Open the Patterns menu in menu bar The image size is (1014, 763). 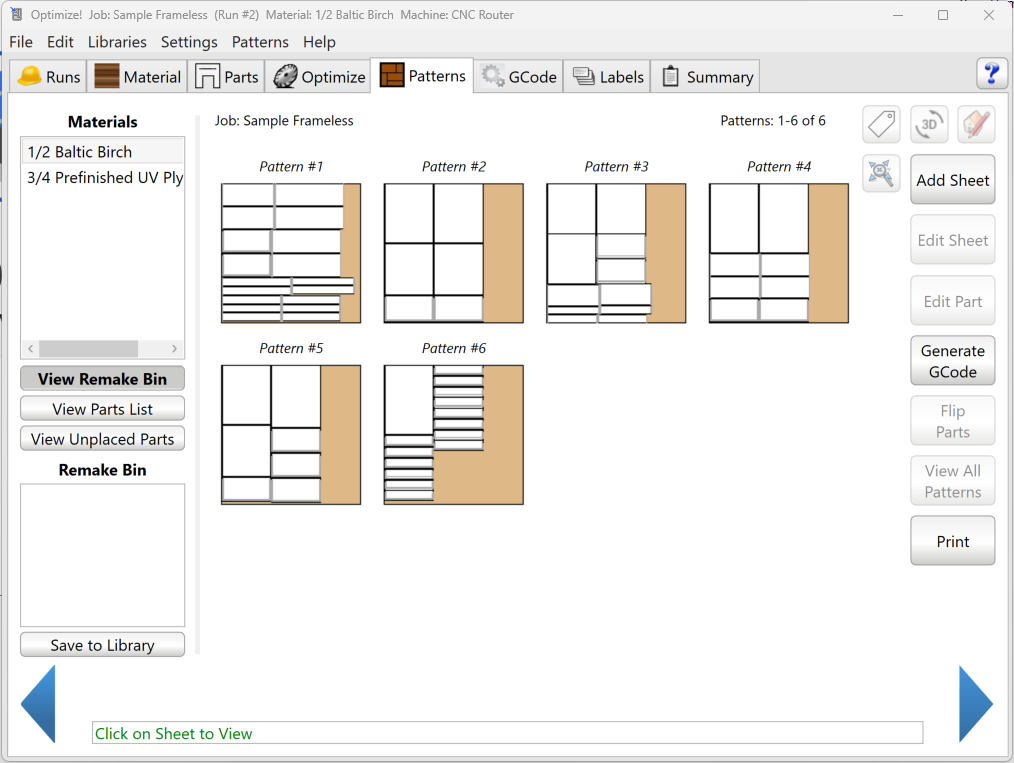point(260,42)
